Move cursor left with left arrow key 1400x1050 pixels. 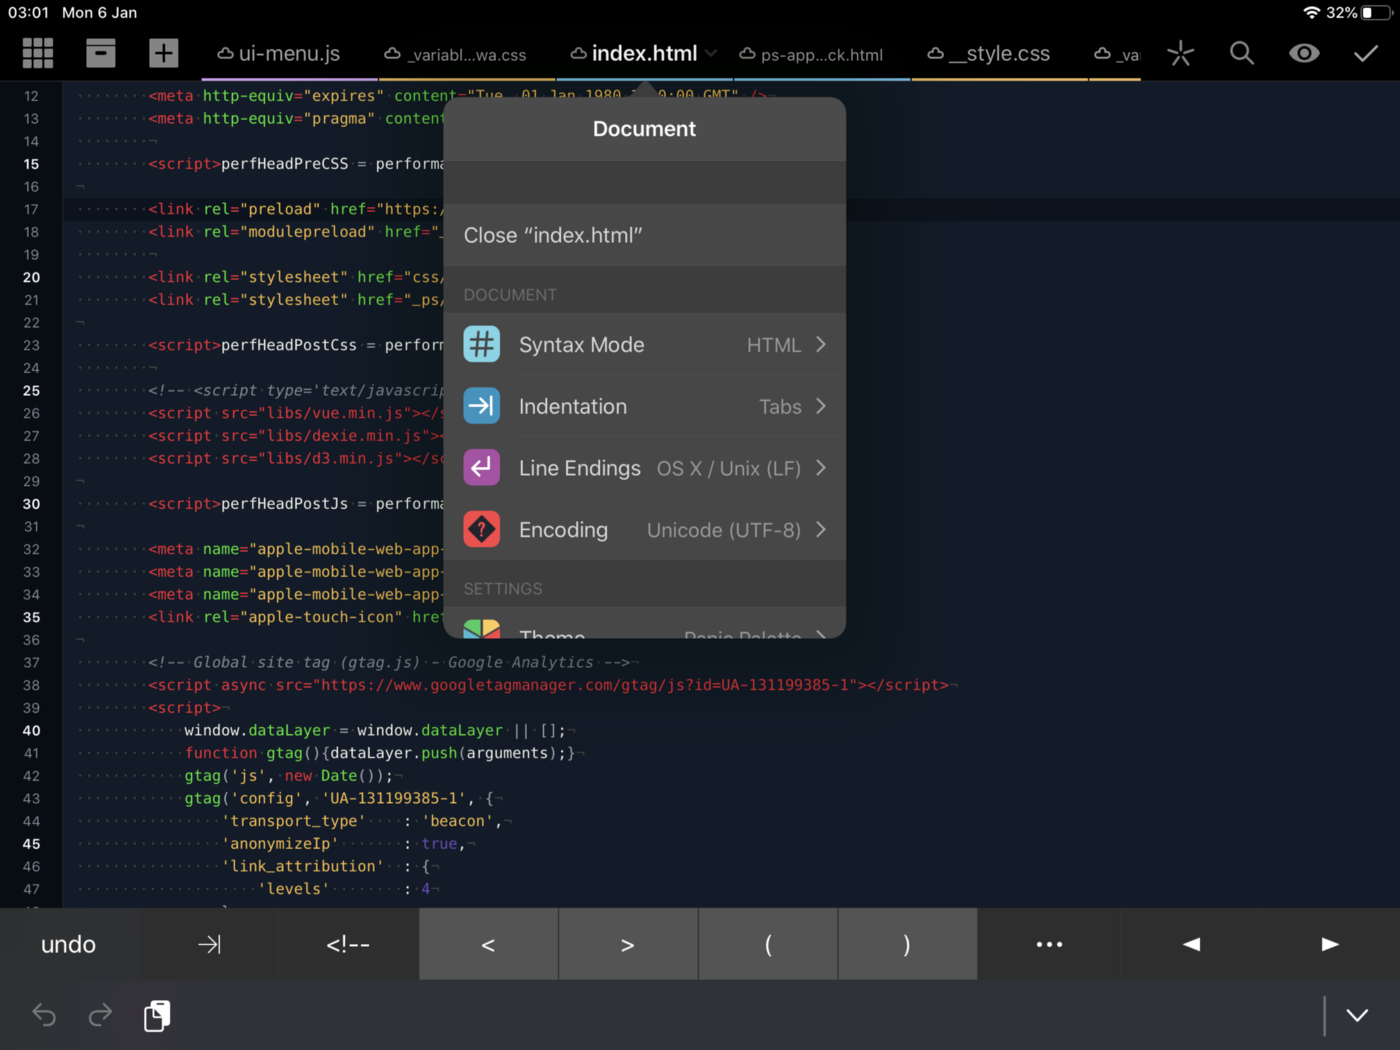pyautogui.click(x=1191, y=944)
